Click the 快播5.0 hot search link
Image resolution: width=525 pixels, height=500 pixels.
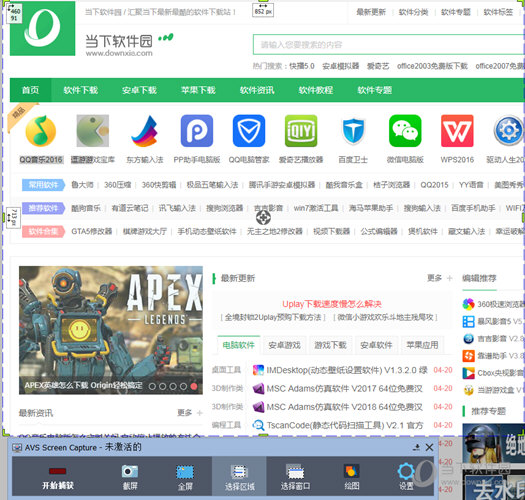tap(302, 66)
